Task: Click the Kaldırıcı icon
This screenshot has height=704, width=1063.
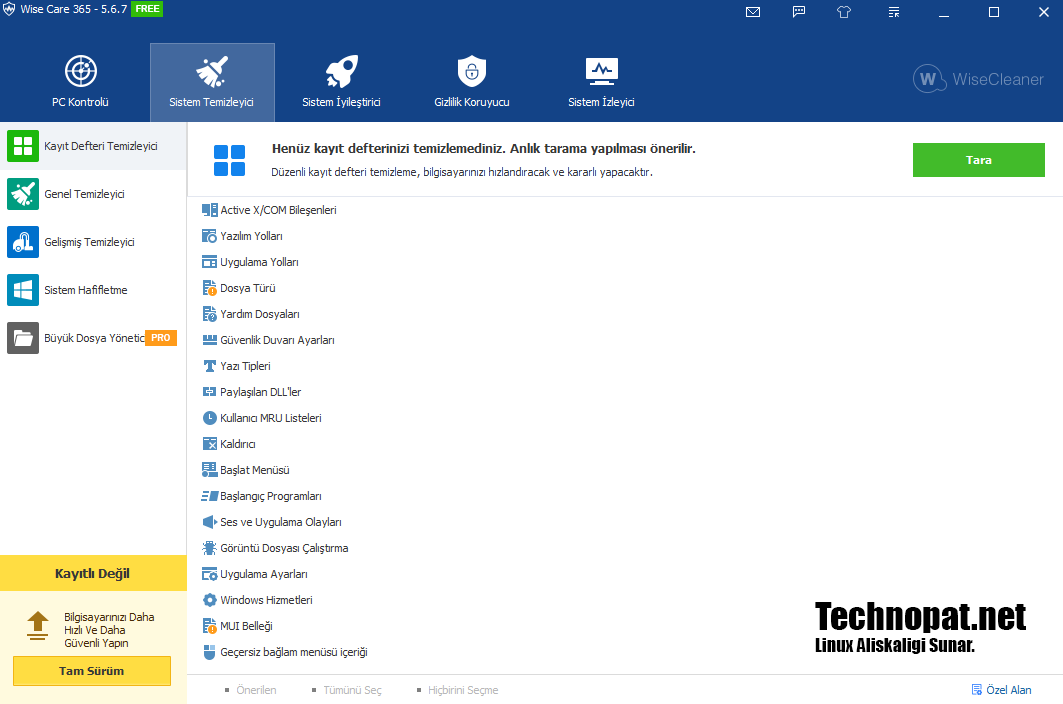Action: pos(209,444)
